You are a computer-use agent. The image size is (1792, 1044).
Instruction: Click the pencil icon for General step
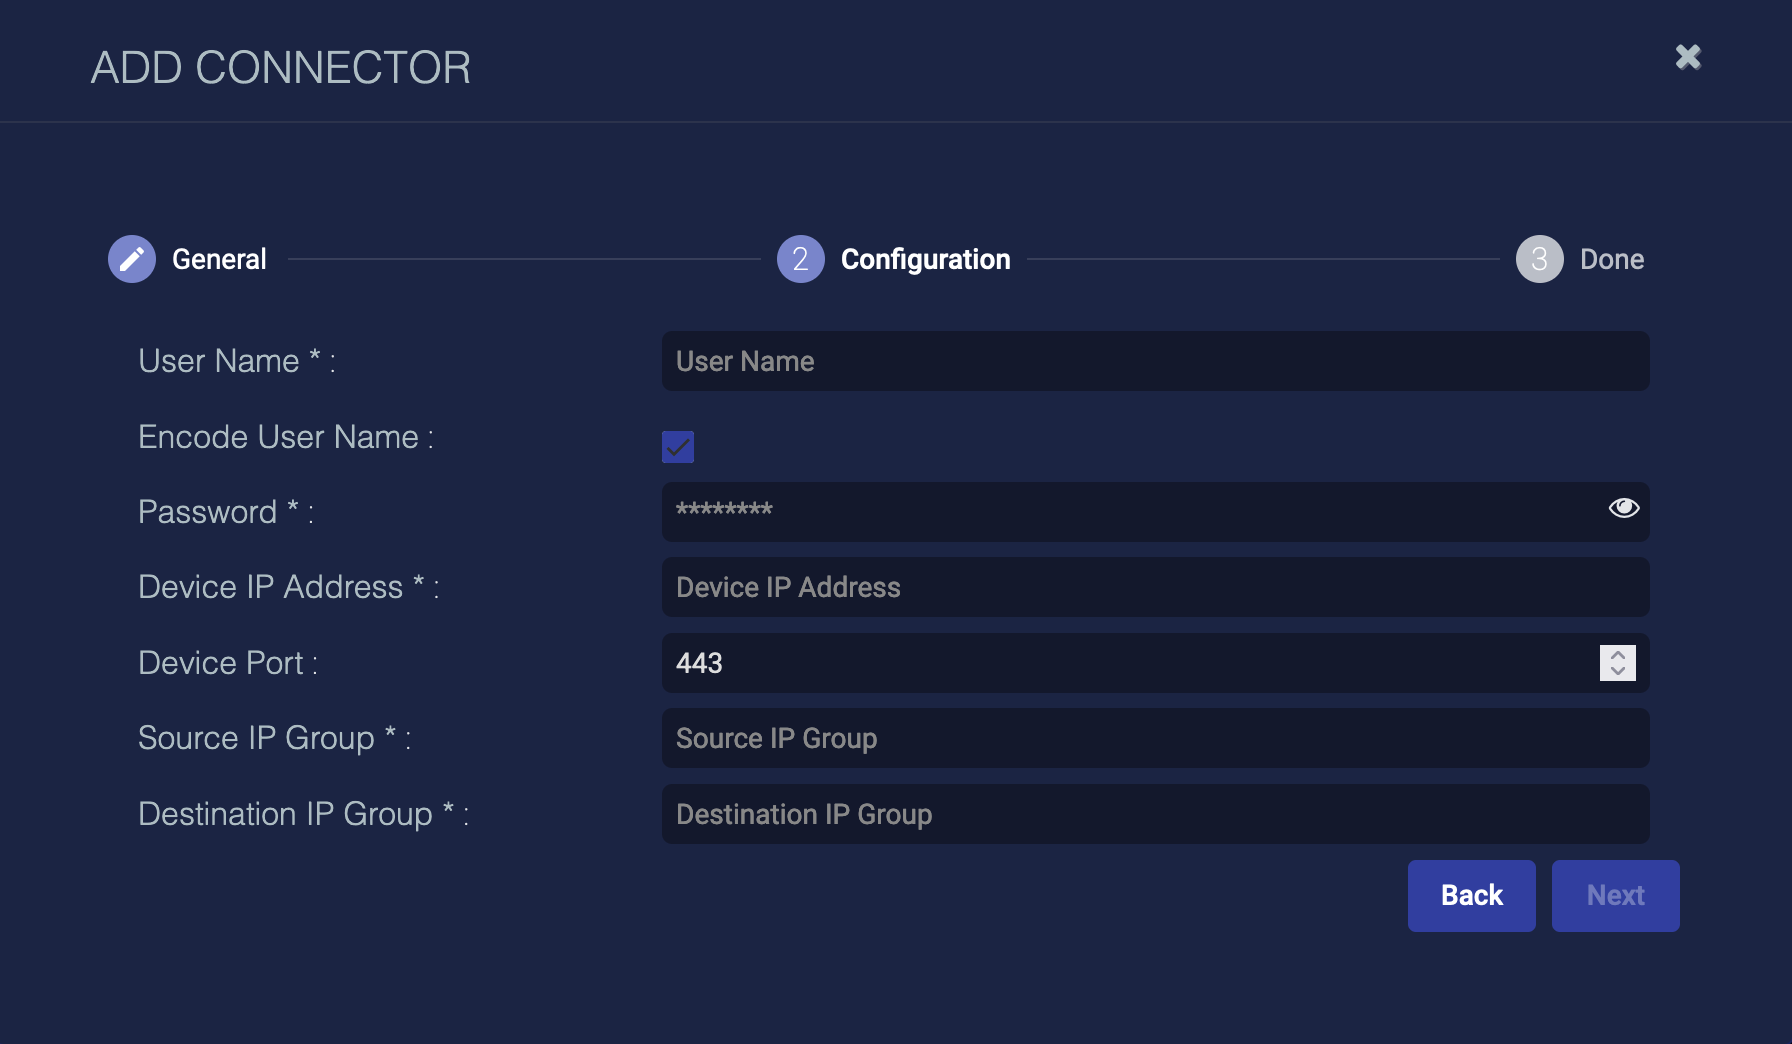pyautogui.click(x=132, y=259)
